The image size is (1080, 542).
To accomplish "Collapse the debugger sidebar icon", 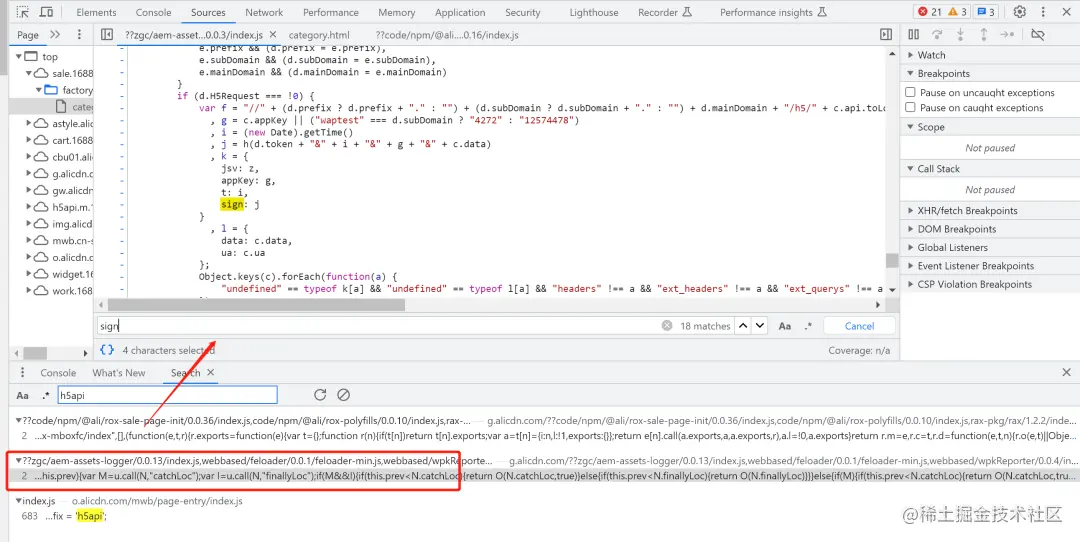I will click(886, 34).
